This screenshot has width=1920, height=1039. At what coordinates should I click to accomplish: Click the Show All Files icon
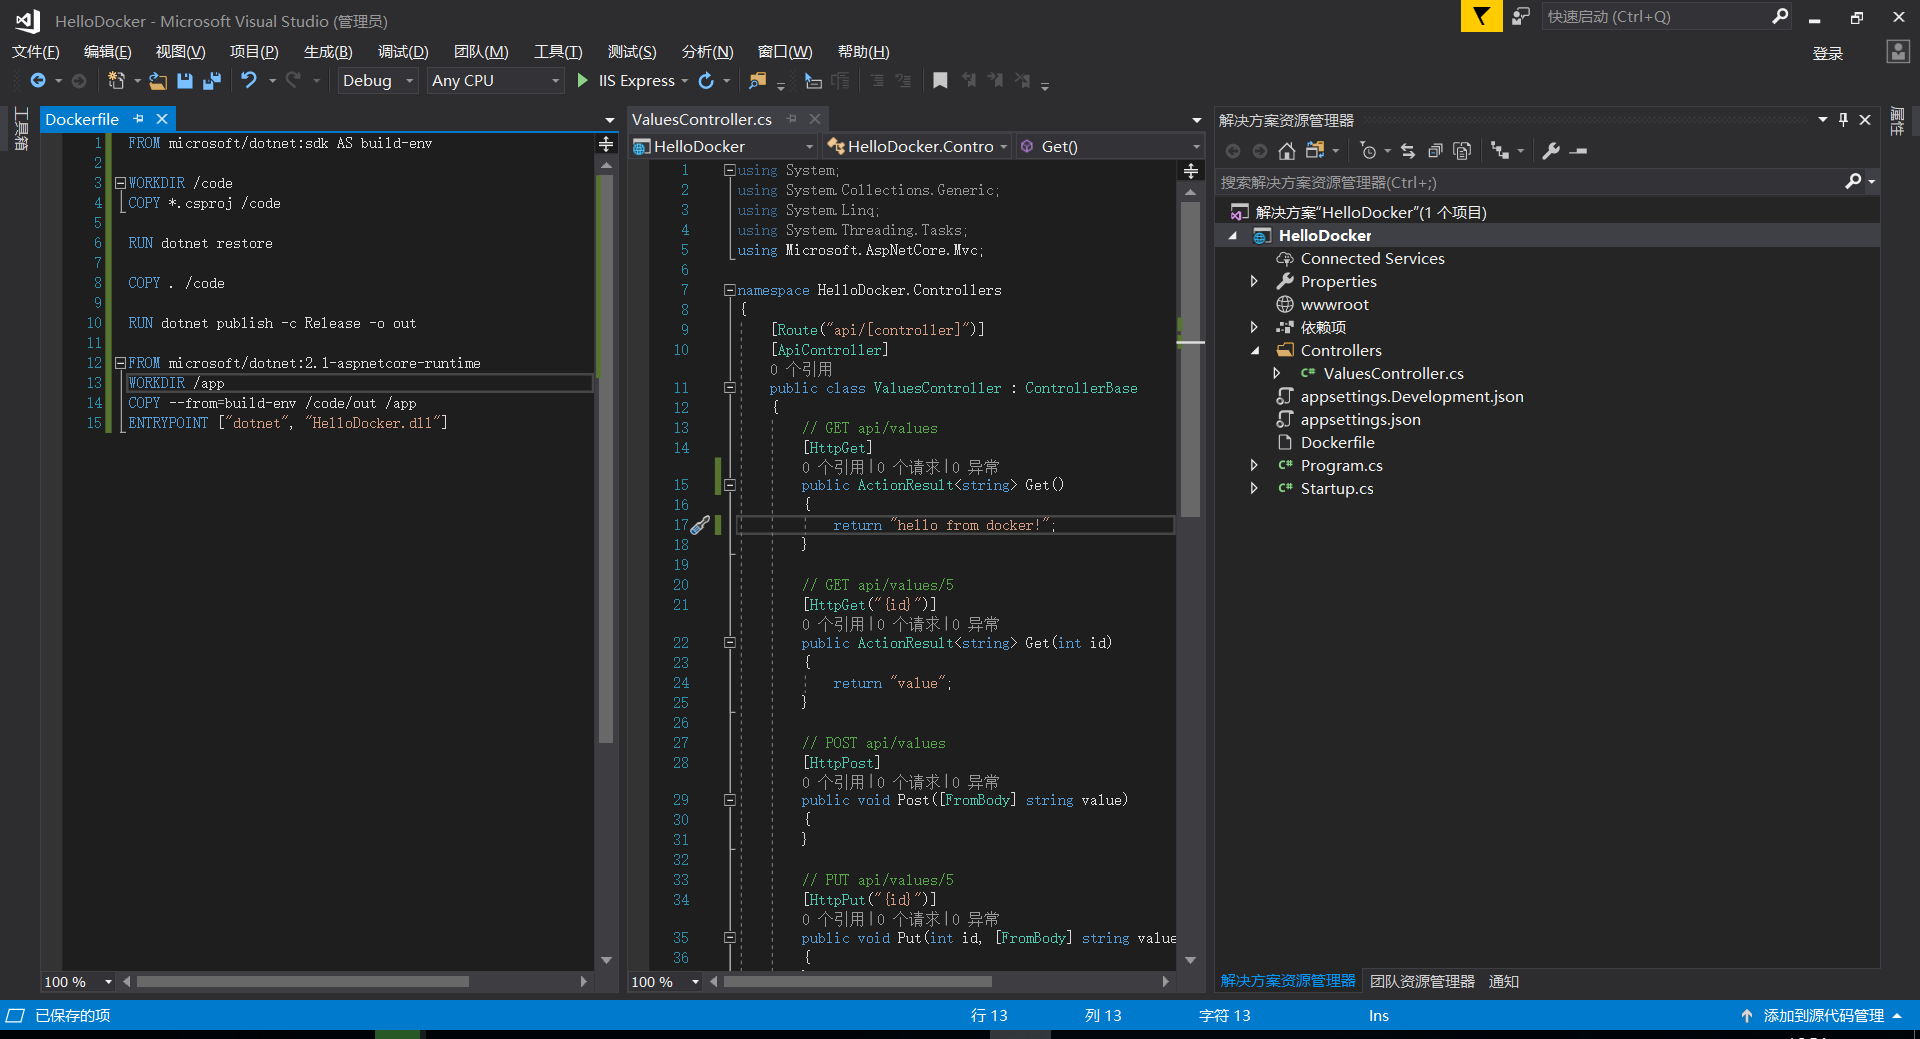1462,151
